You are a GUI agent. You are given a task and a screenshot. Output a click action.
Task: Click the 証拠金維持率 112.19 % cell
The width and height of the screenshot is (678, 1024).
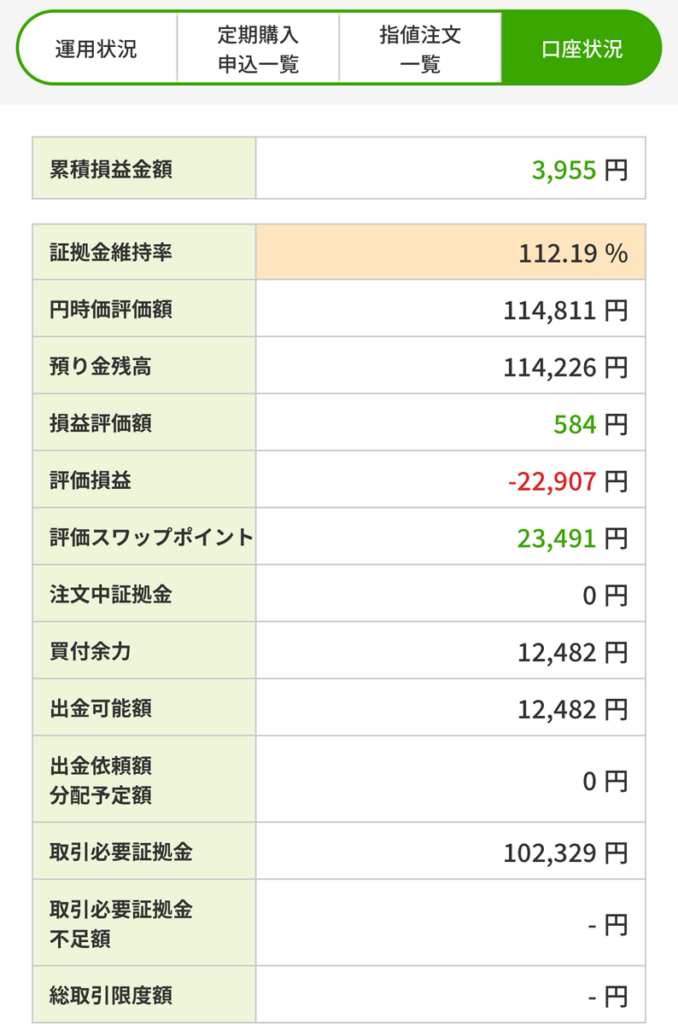[x=451, y=252]
